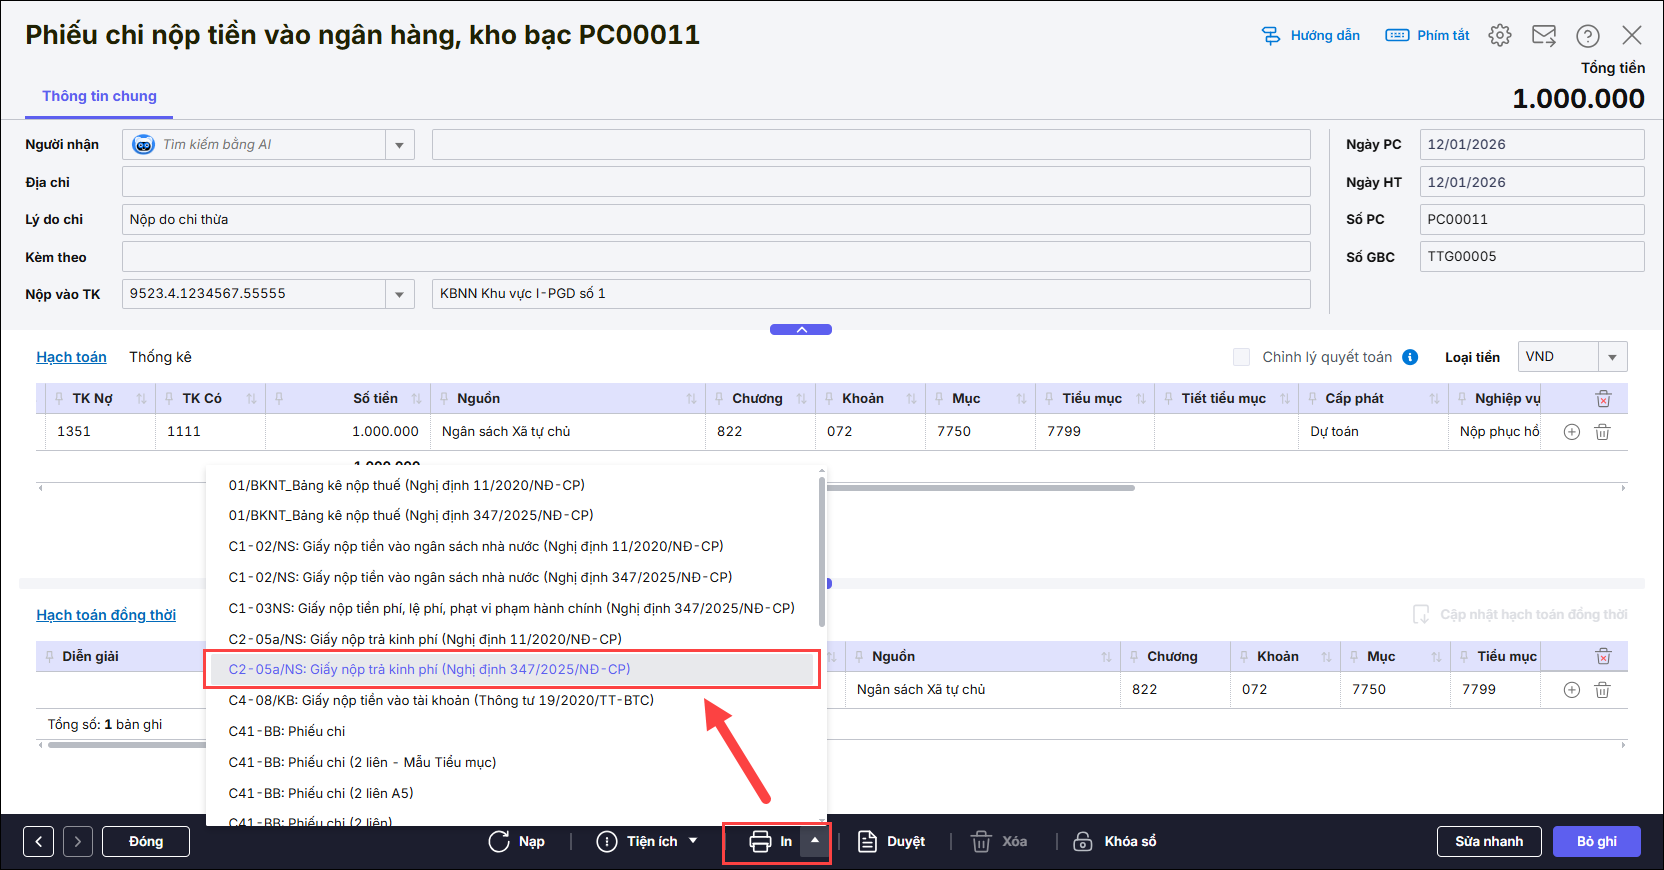Click the Khóa sổ lock button
The width and height of the screenshot is (1664, 870).
pyautogui.click(x=1114, y=841)
